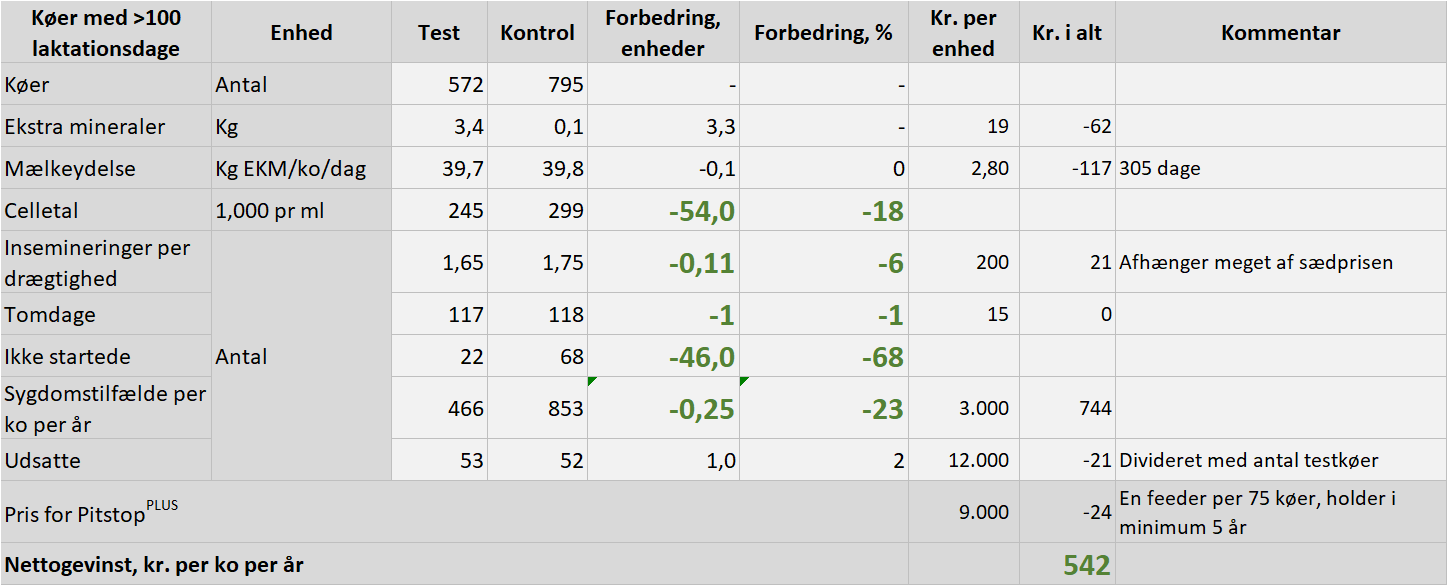Select the "Kg EKM/ko/dag" unit cell
Image resolution: width=1447 pixels, height=585 pixels.
click(x=290, y=169)
